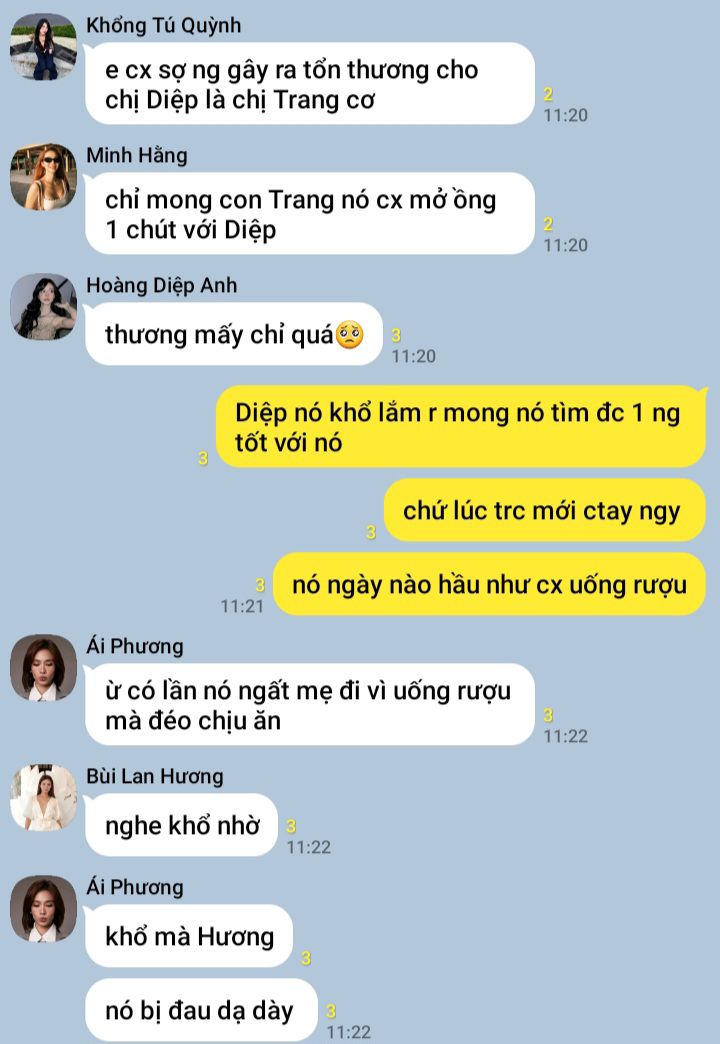This screenshot has width=720, height=1044.
Task: Open Hoàng Diệp Anh's profile avatar
Action: coord(43,306)
